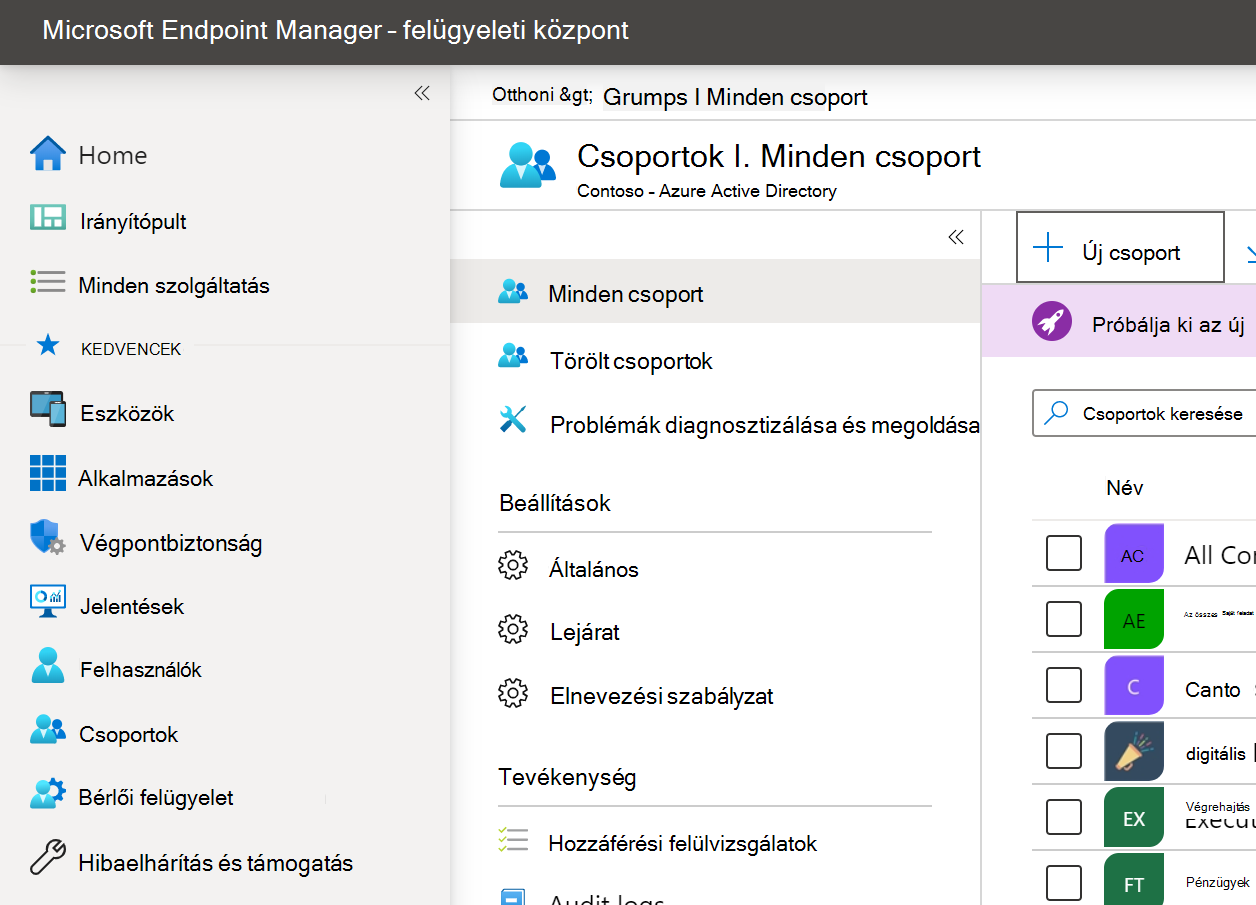Image resolution: width=1256 pixels, height=905 pixels.
Task: Click the purple rocket preview icon
Action: pos(1051,322)
